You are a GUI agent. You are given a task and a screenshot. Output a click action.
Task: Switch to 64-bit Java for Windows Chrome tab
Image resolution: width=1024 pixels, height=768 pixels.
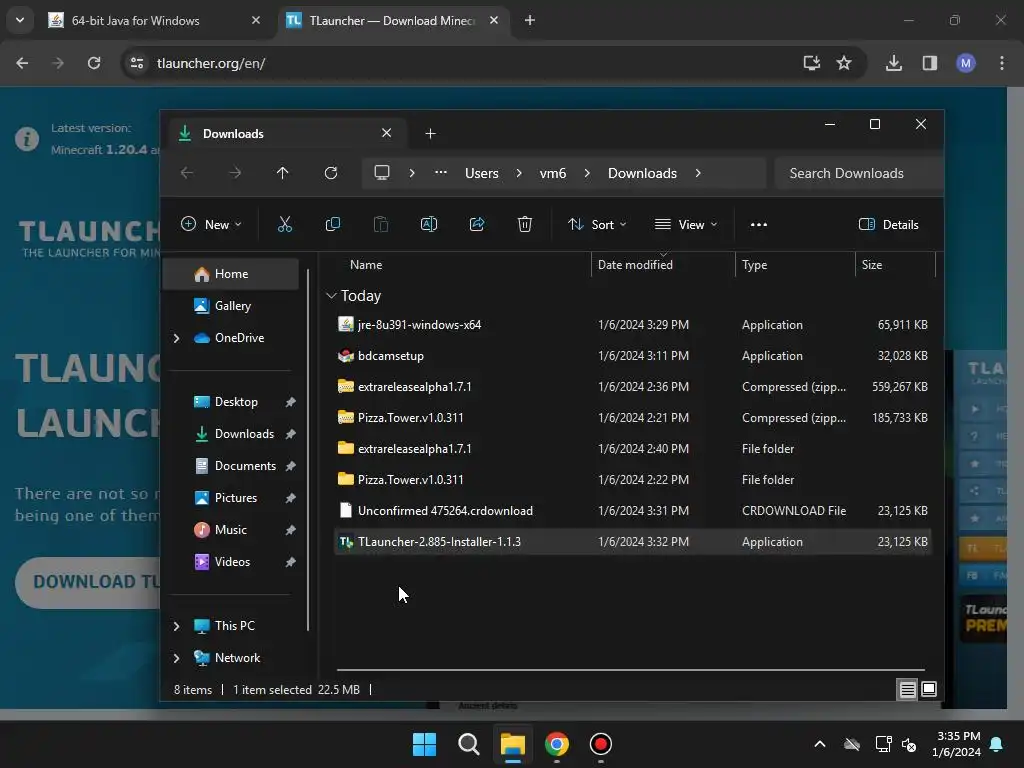point(155,20)
